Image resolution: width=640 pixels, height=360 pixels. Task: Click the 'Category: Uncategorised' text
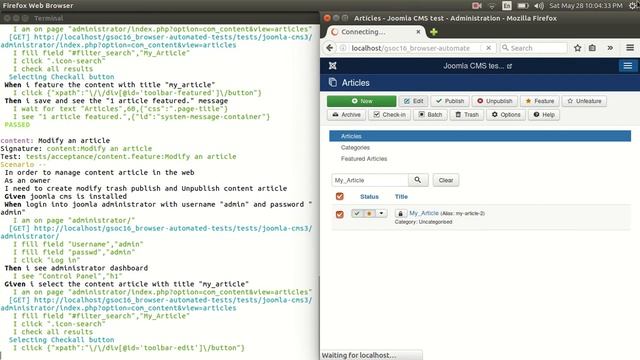pos(423,222)
